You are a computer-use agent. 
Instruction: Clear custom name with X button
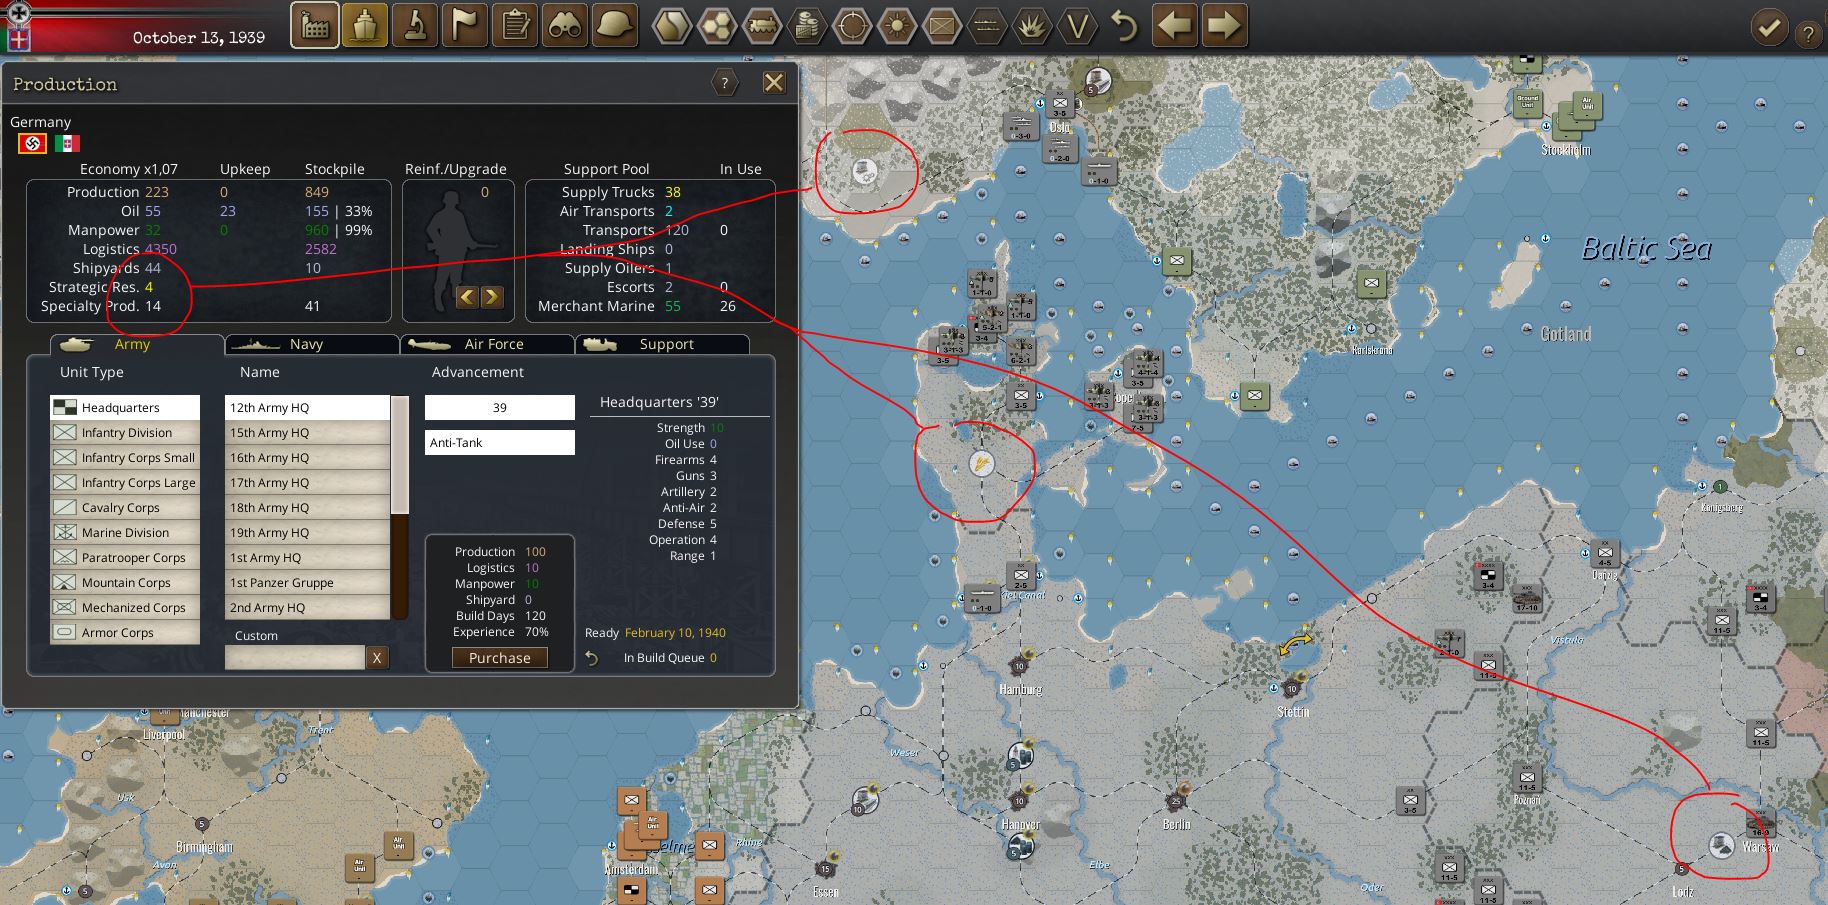376,657
